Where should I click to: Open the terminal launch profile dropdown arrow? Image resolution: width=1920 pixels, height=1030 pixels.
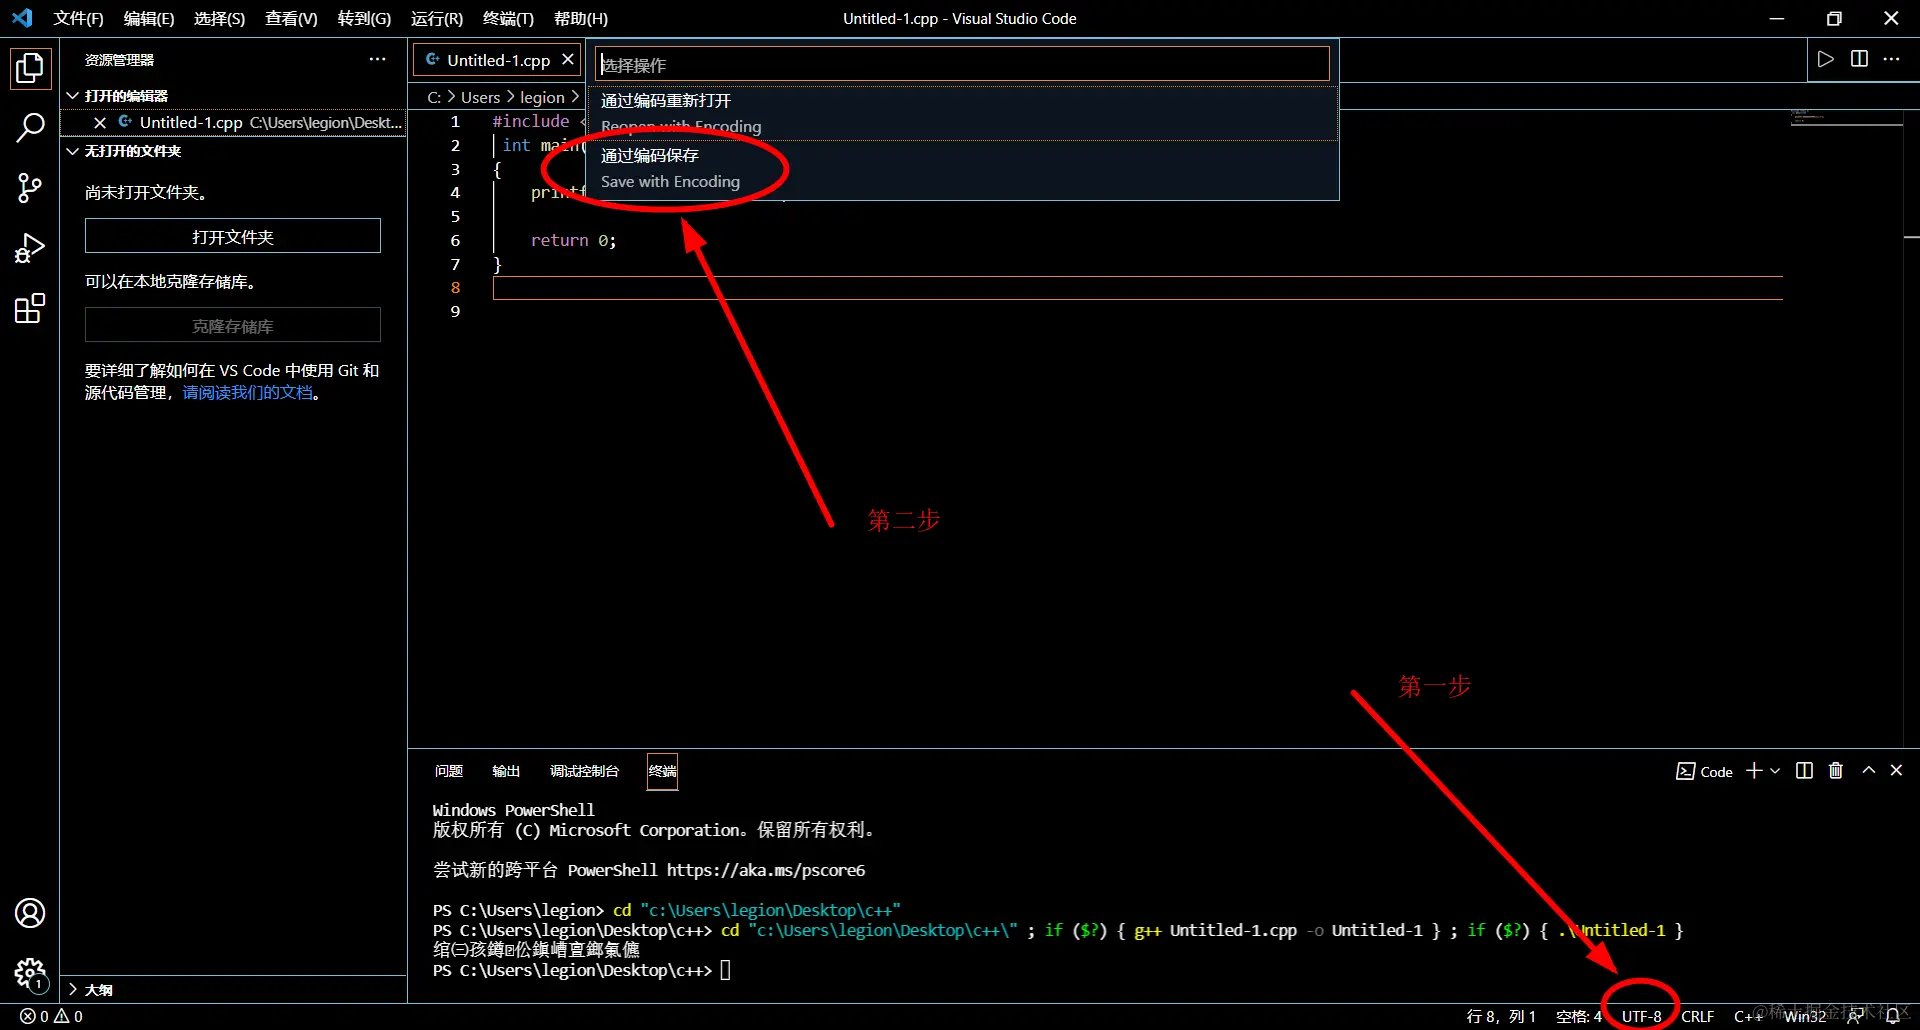[1775, 771]
